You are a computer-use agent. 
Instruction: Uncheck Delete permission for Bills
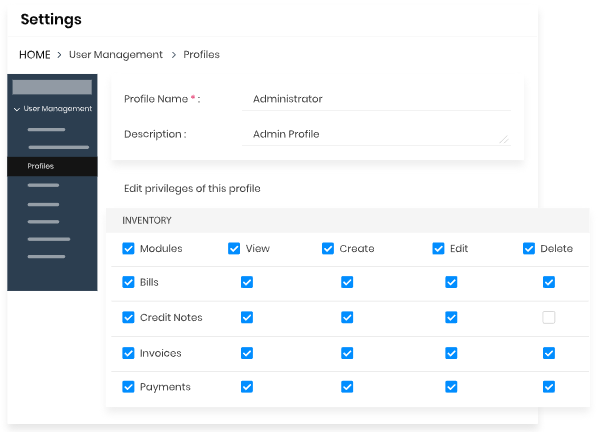tap(548, 283)
